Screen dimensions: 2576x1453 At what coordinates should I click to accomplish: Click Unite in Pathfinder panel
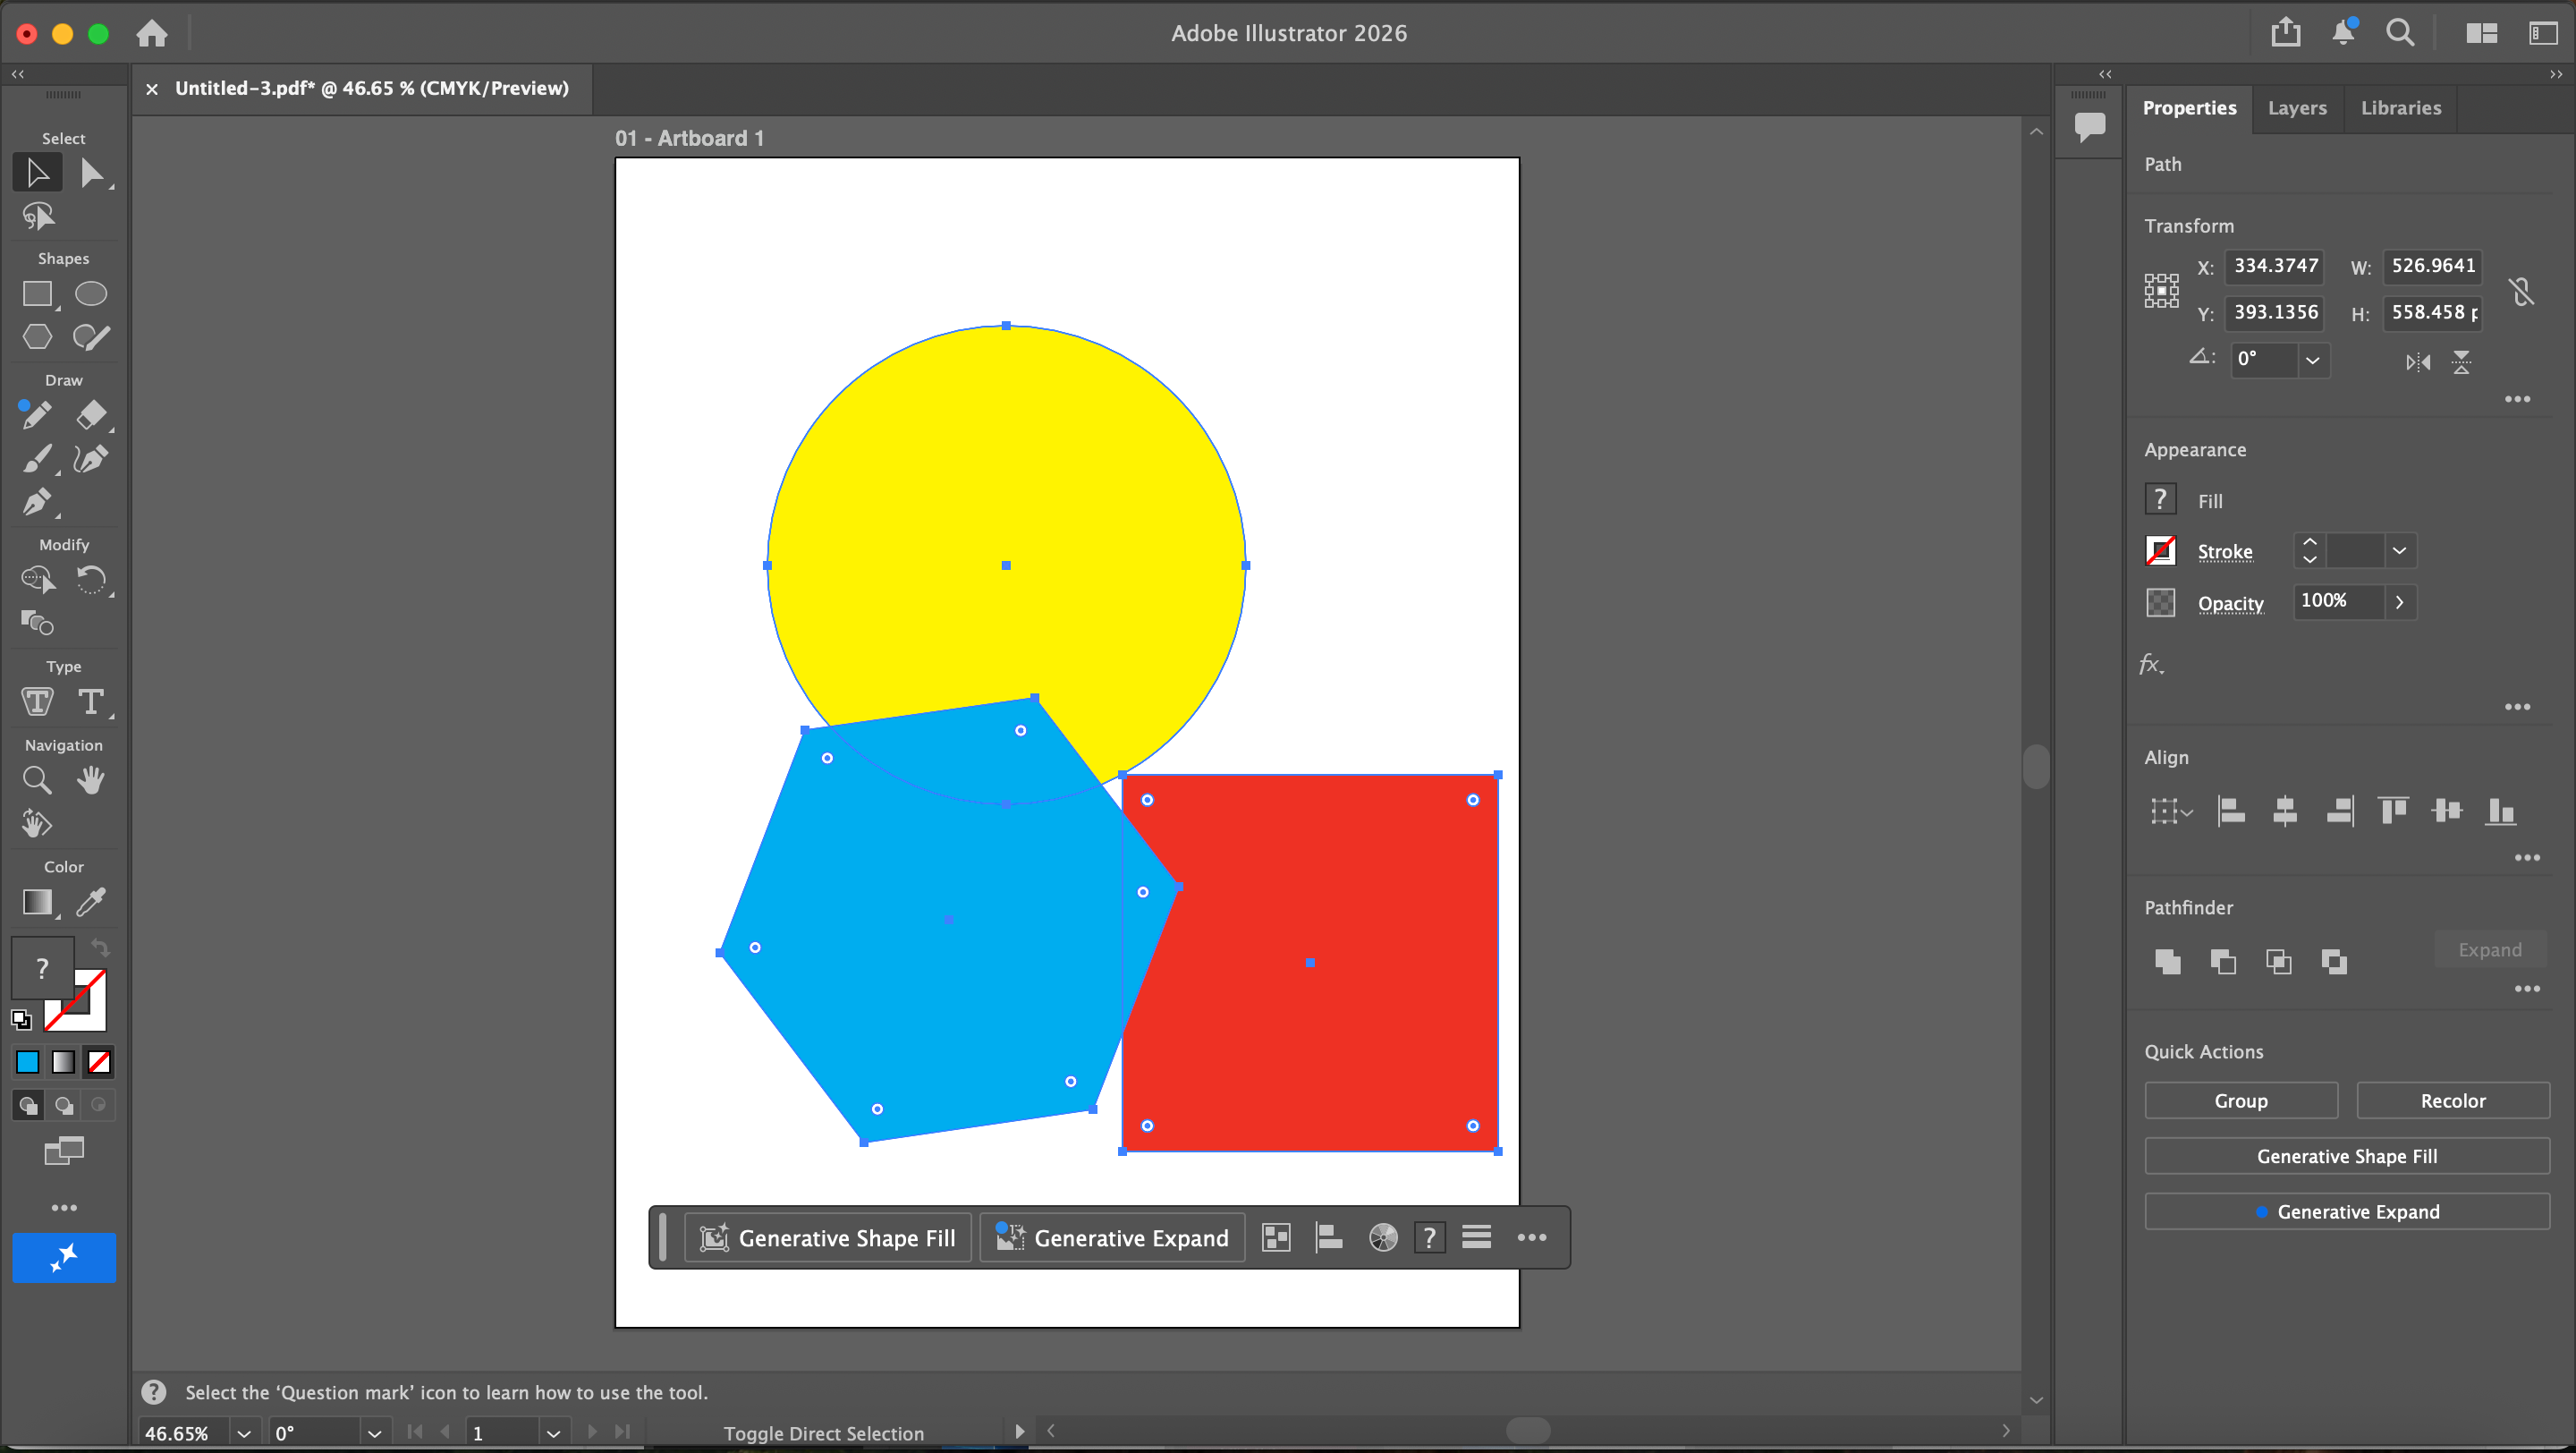pyautogui.click(x=2167, y=962)
